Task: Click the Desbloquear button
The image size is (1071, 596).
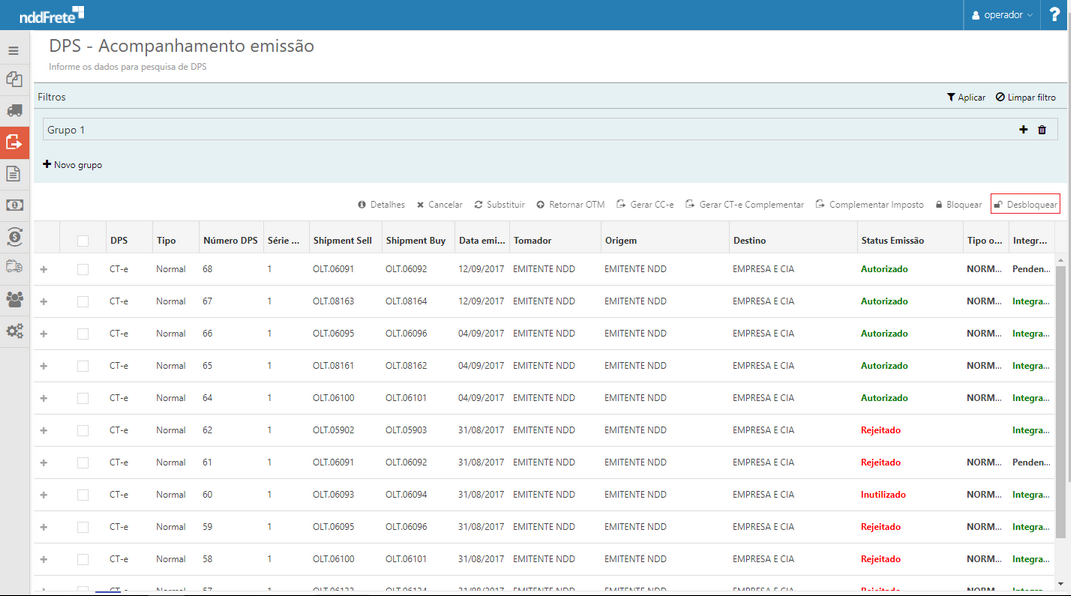Action: click(x=1025, y=204)
